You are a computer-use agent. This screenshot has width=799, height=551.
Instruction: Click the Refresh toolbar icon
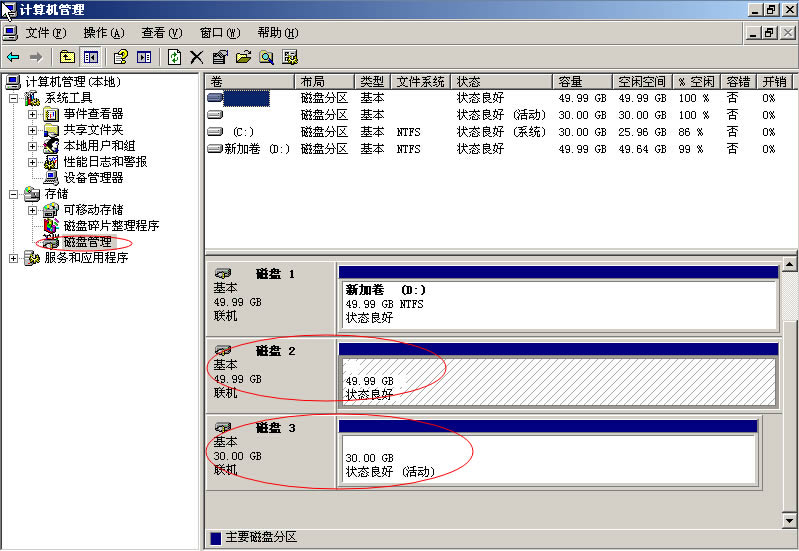(x=174, y=57)
